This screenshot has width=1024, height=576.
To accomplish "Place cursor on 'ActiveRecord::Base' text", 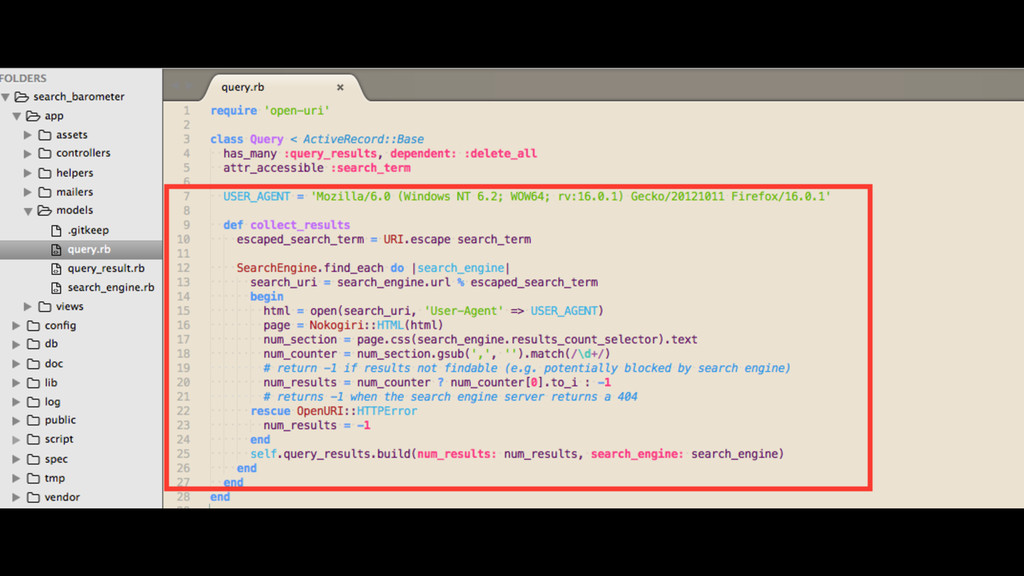I will coord(363,139).
